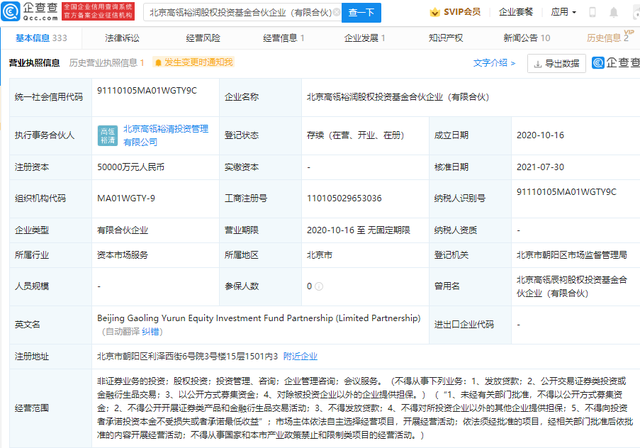Switch to the 知识产权 tab
This screenshot has width=640, height=448.
point(446,38)
